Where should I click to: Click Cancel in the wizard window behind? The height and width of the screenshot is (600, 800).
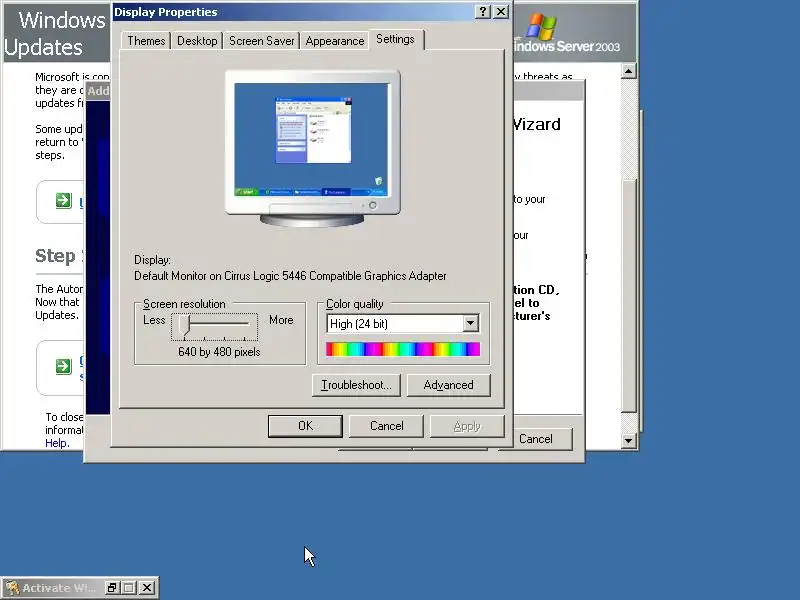536,439
